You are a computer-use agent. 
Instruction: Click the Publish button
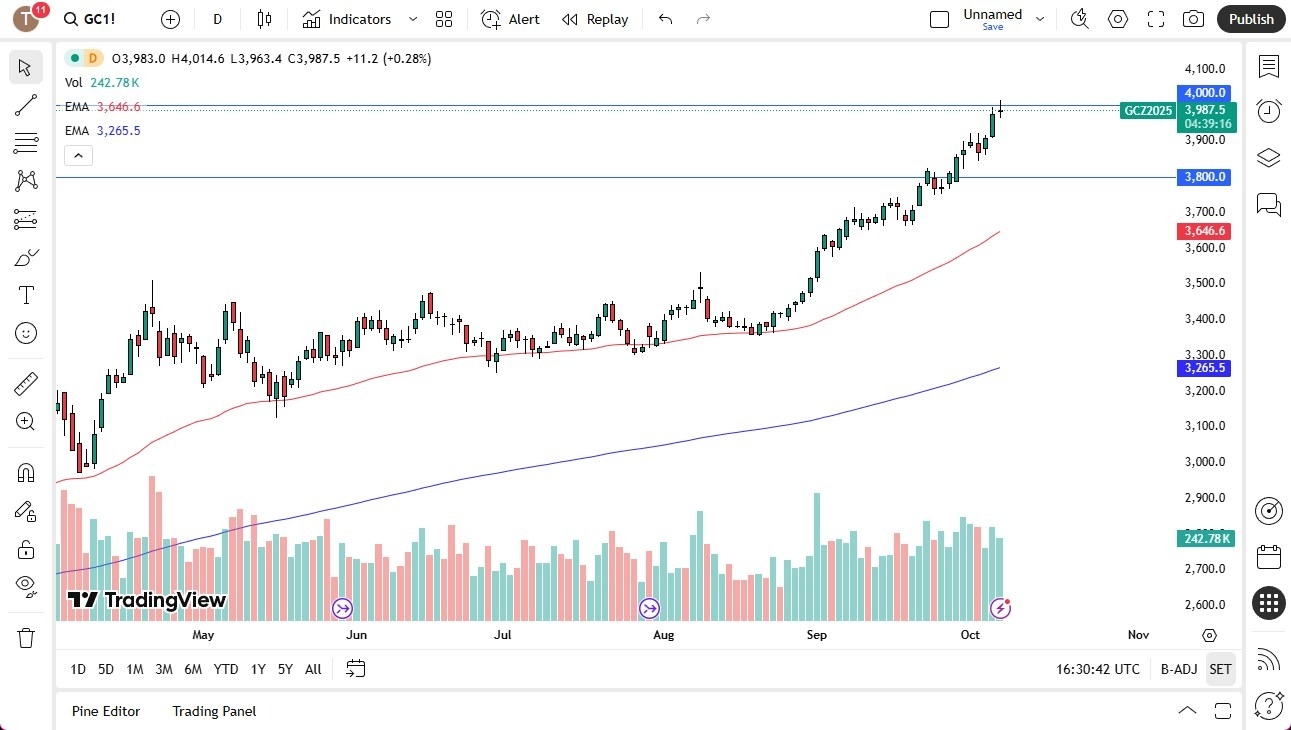[1250, 19]
